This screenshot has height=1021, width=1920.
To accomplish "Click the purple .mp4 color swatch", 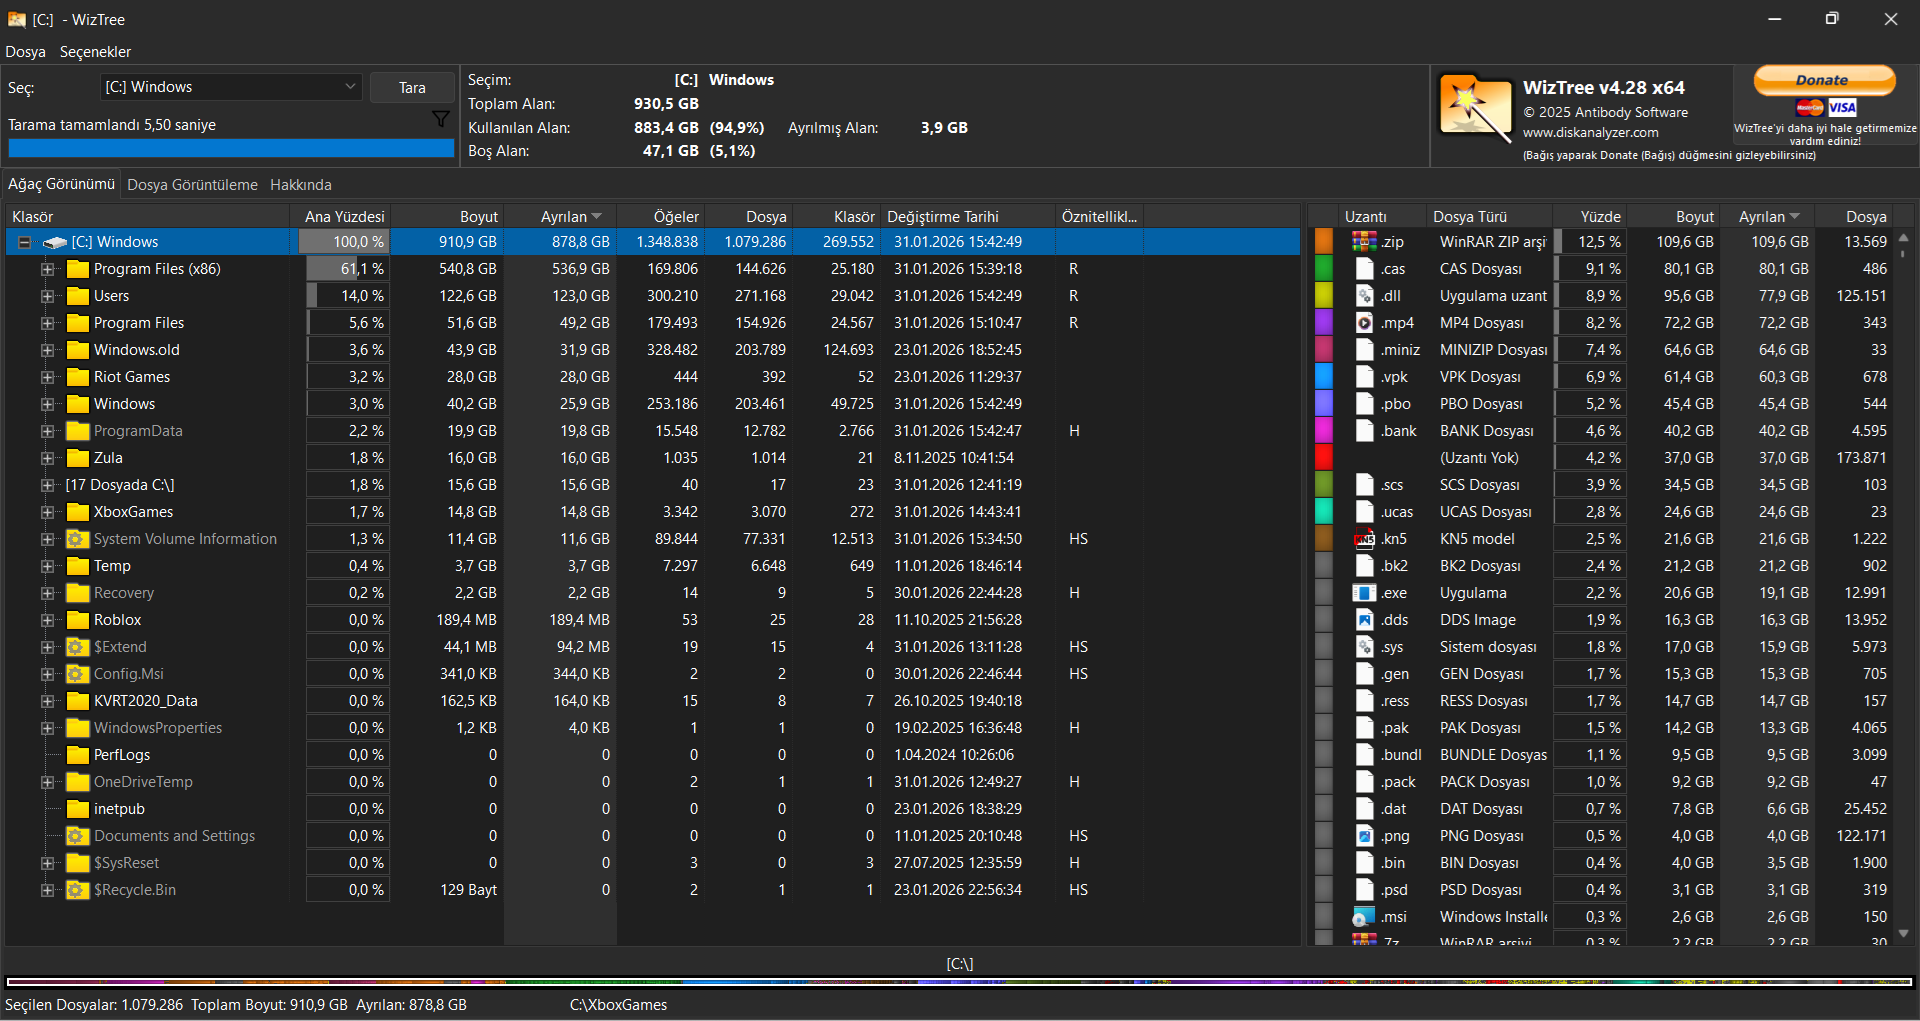I will [x=1324, y=323].
